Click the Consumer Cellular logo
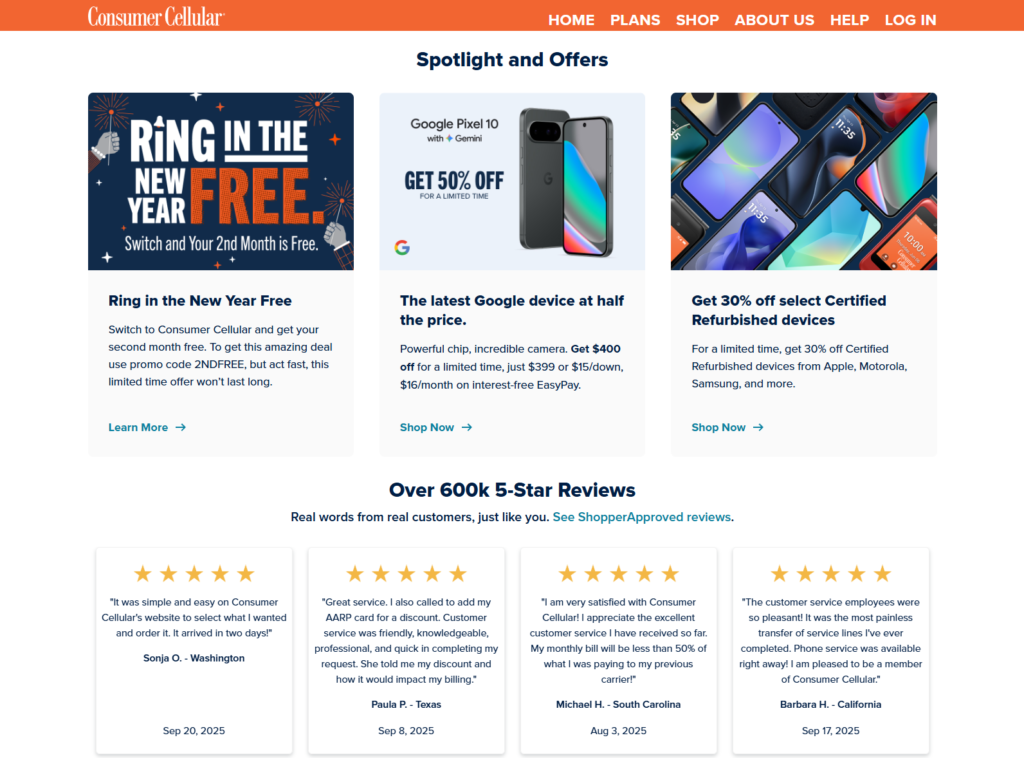The width and height of the screenshot is (1024, 758). point(156,17)
